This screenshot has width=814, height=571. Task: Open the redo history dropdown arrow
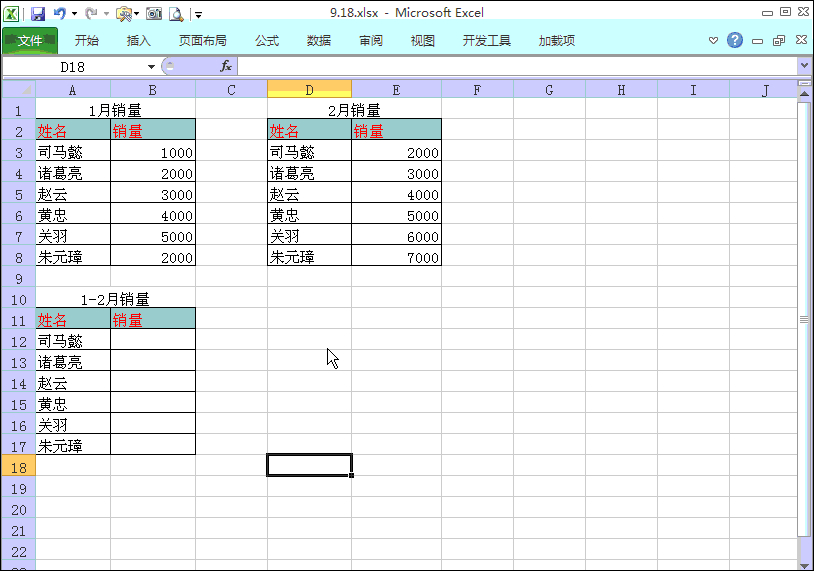(106, 14)
